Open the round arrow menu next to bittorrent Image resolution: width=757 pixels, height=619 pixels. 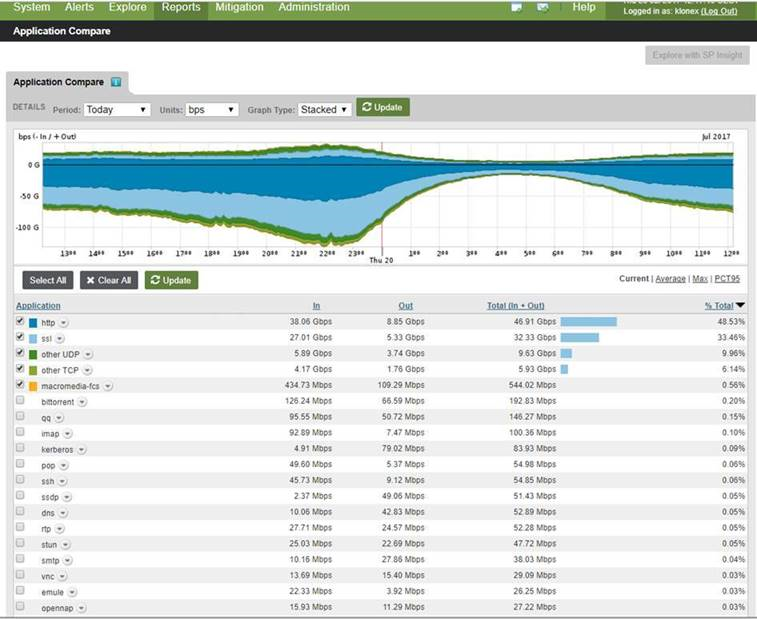pos(82,401)
